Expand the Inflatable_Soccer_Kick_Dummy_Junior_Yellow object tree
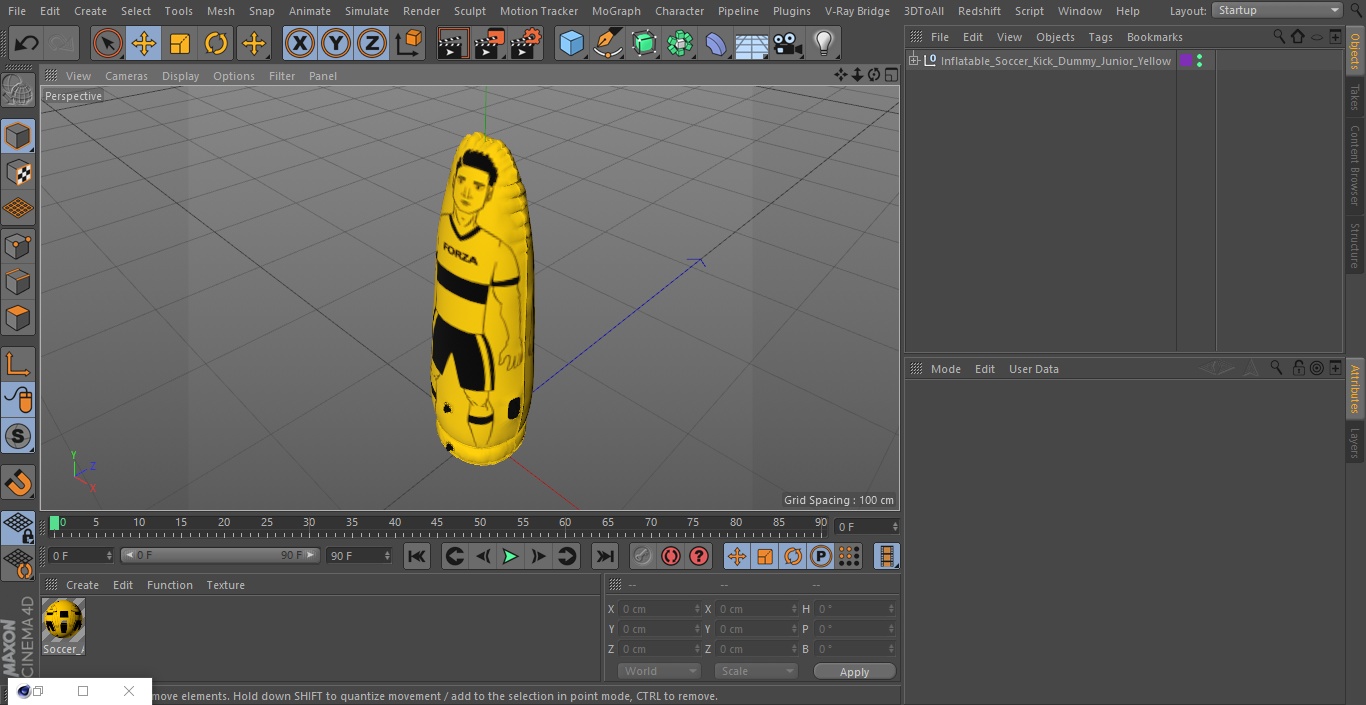 pos(913,61)
